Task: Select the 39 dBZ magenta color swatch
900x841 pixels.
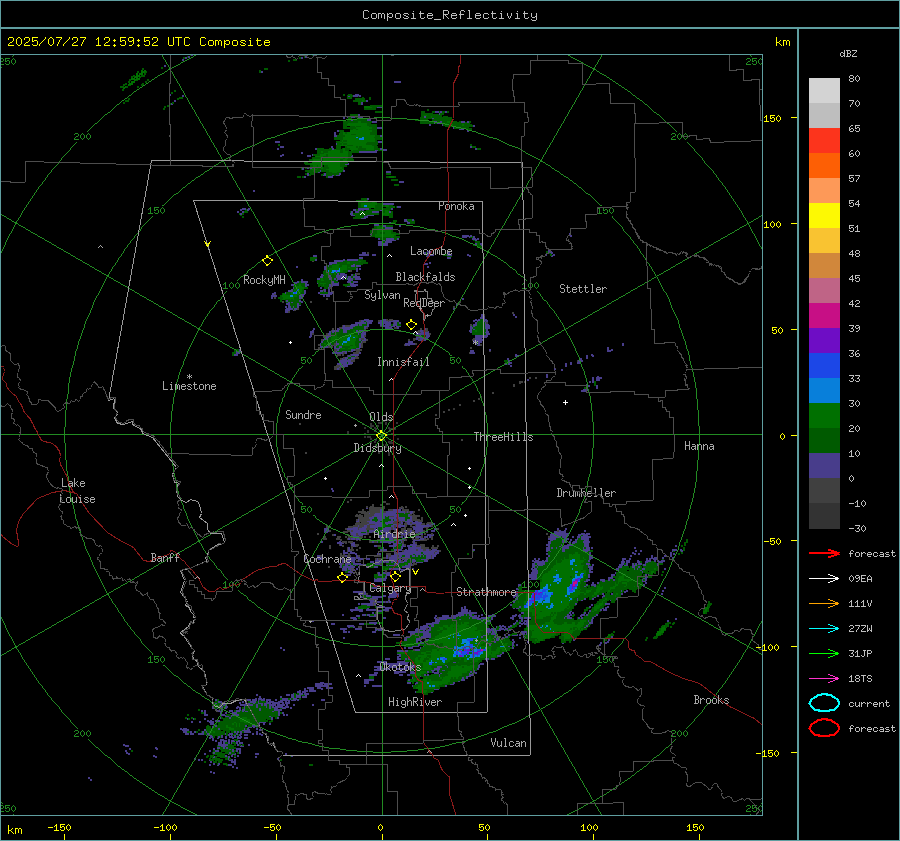Action: pyautogui.click(x=824, y=315)
